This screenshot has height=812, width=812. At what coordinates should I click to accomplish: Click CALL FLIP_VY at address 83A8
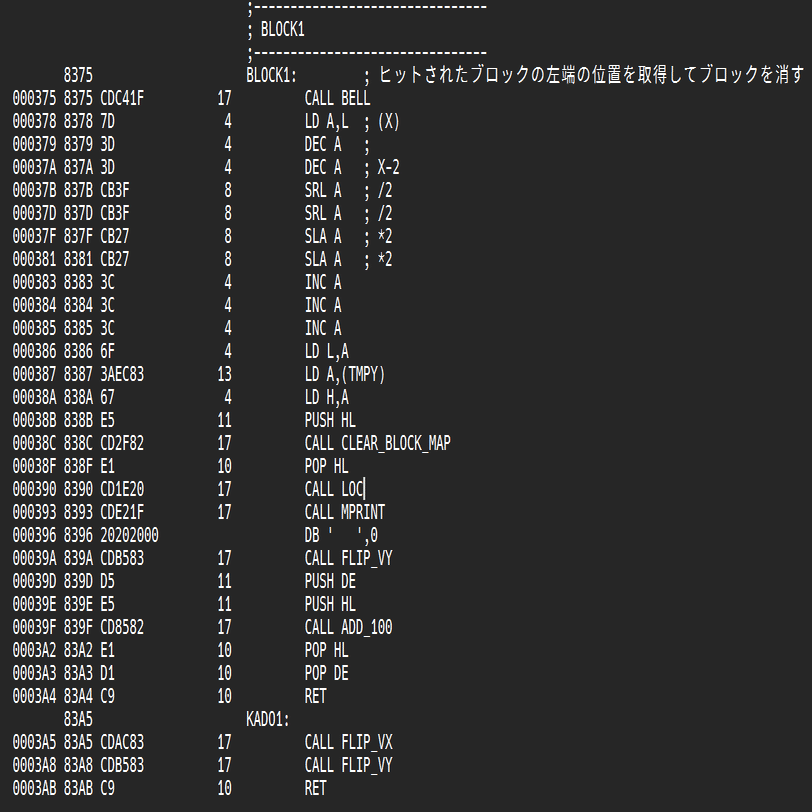pos(349,765)
